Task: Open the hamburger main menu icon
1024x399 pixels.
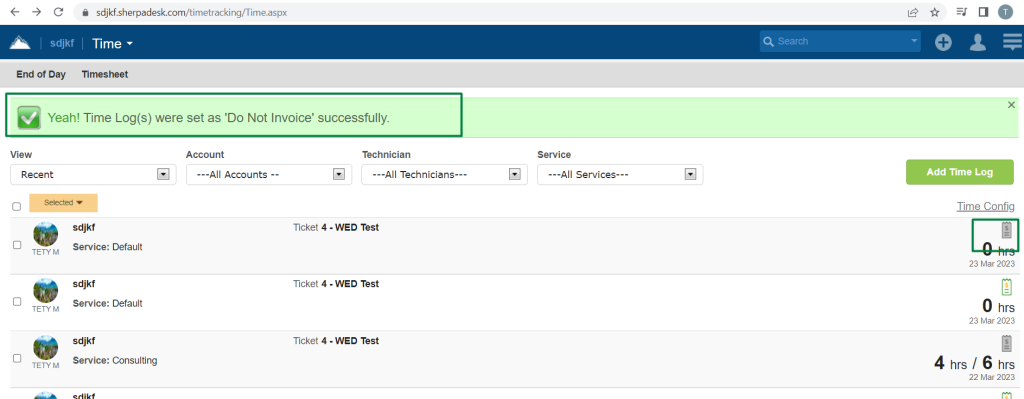Action: (x=1013, y=42)
